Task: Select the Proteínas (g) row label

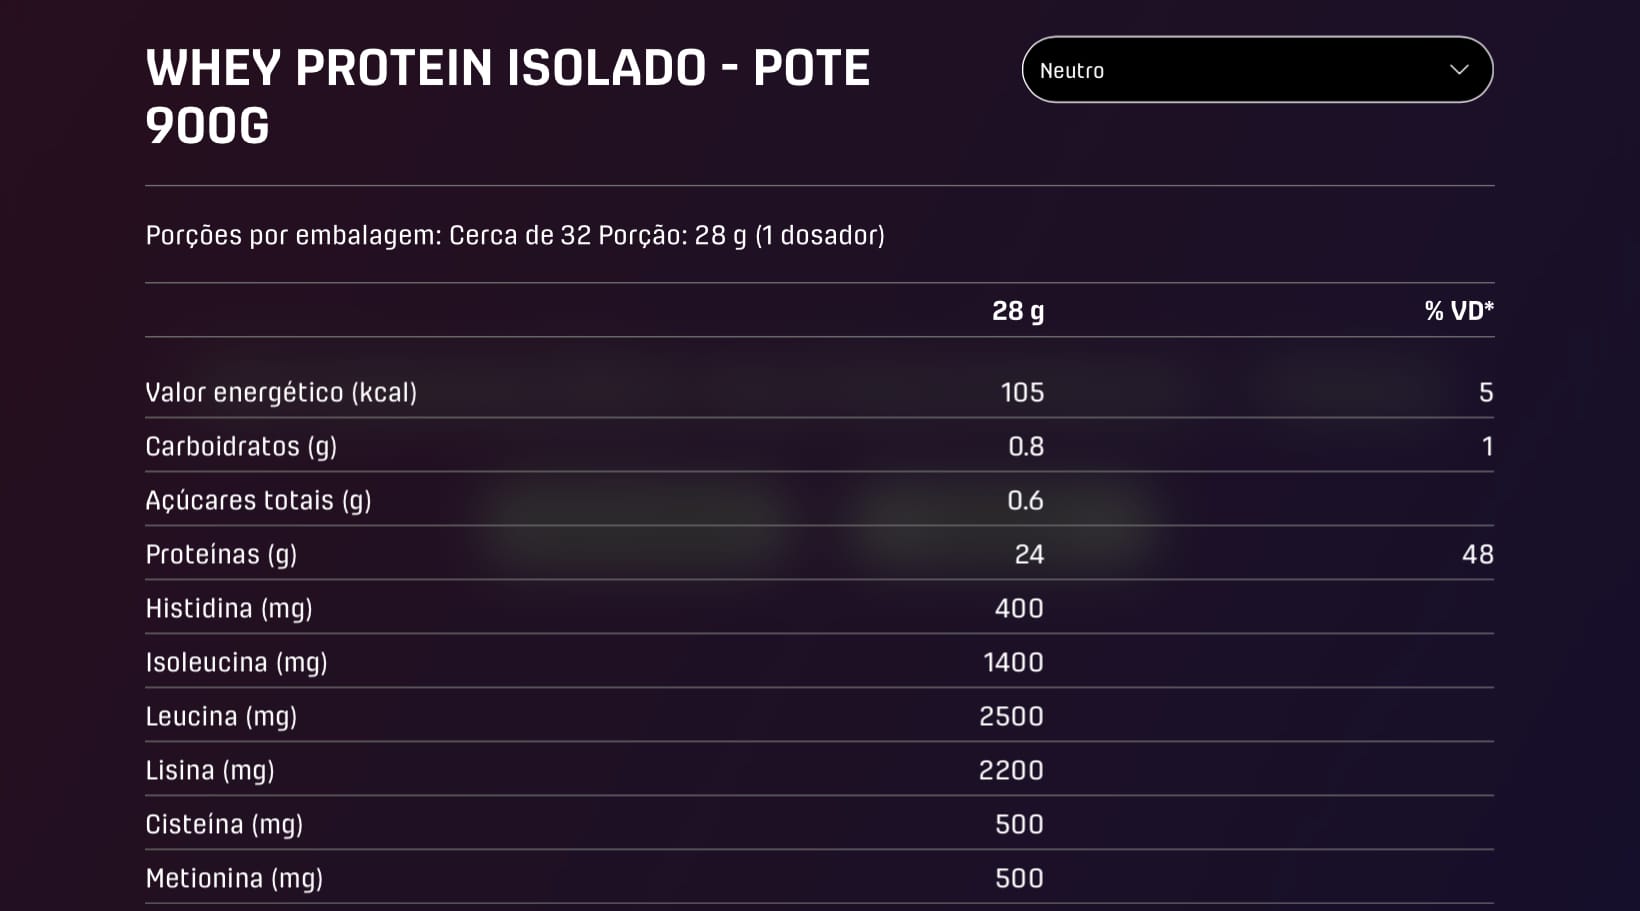Action: (221, 554)
